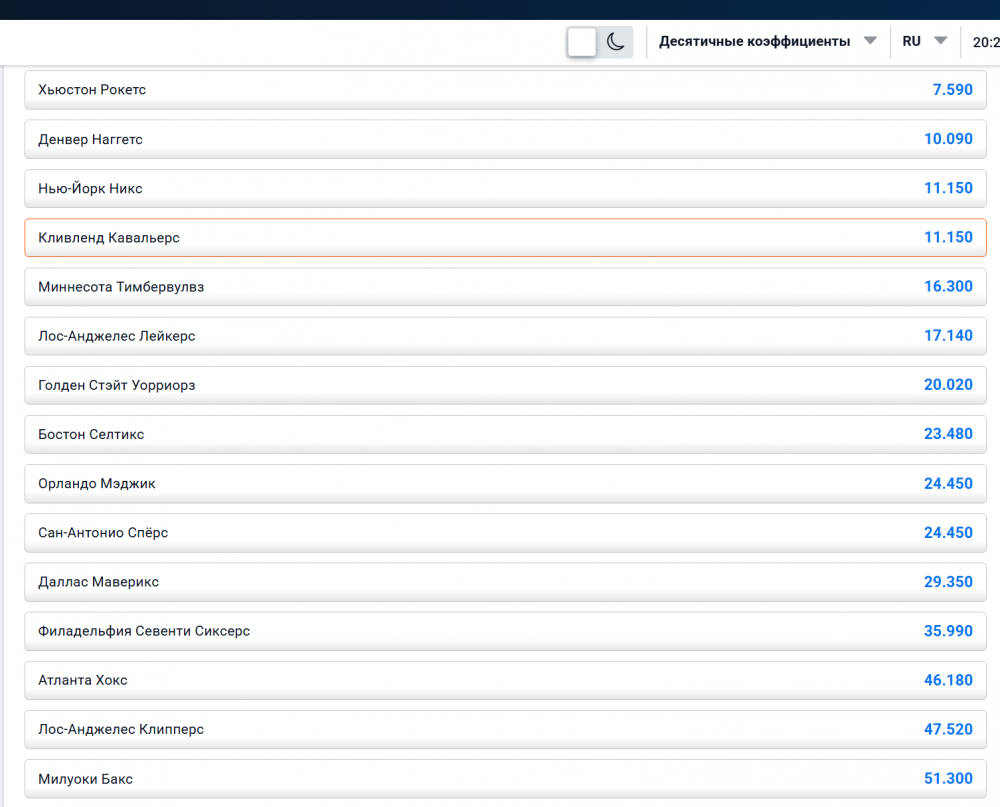Select the light theme toggle square
The width and height of the screenshot is (1000, 807).
click(582, 42)
